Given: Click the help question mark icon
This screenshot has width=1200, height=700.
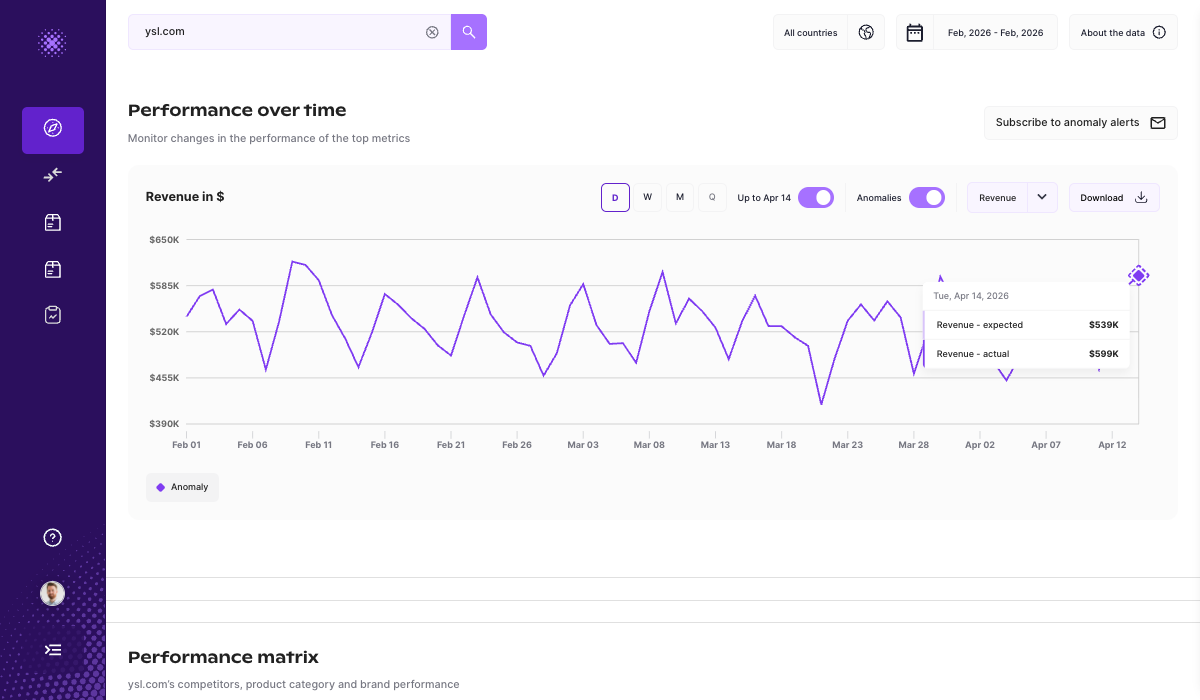Looking at the screenshot, I should coord(52,537).
